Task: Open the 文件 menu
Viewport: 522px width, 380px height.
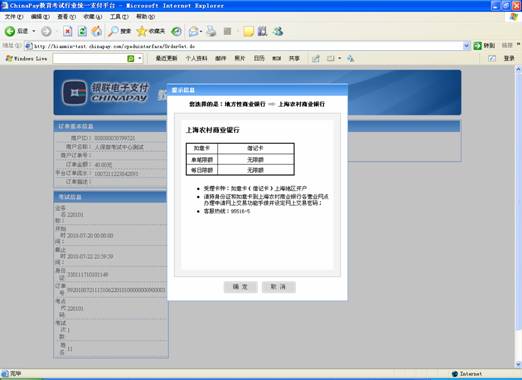Action: tap(14, 17)
